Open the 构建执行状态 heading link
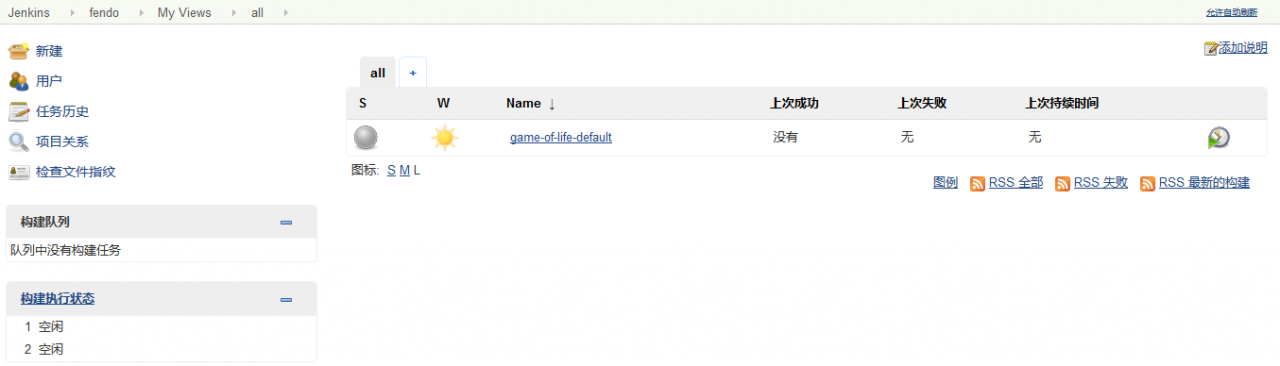1280x366 pixels. 58,299
